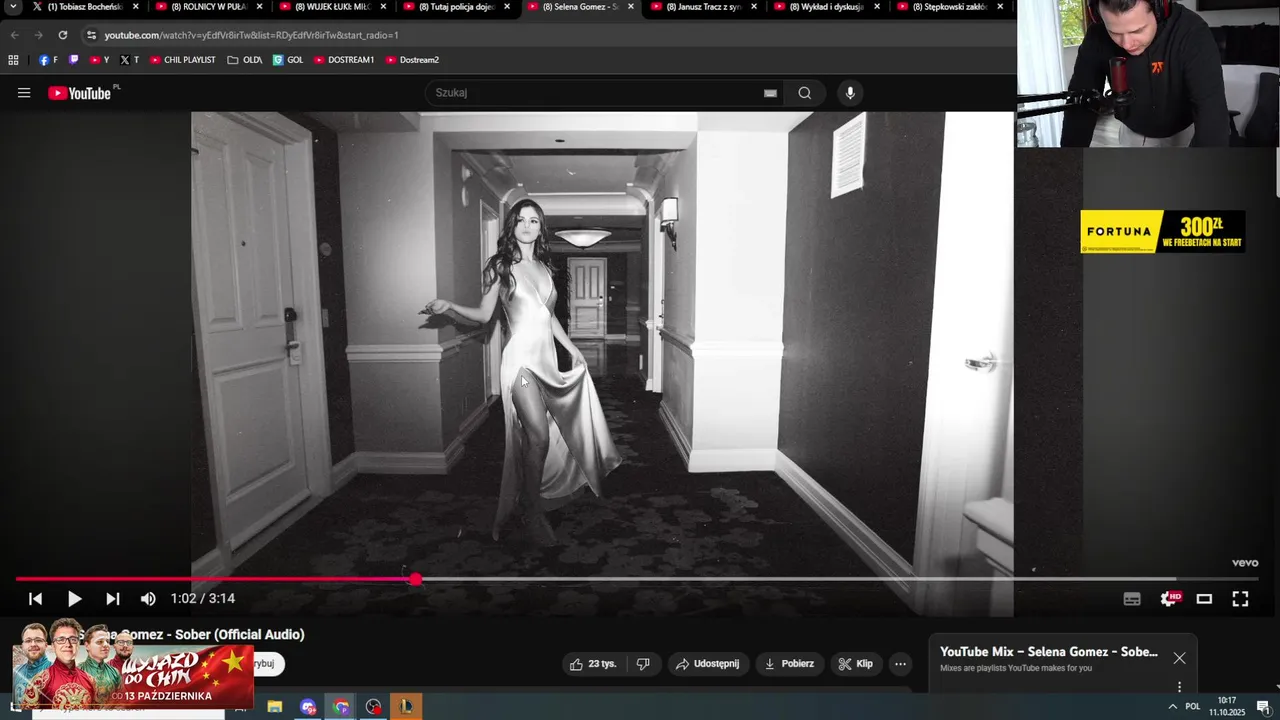The image size is (1280, 720).
Task: Change the POL input language
Action: click(1193, 707)
